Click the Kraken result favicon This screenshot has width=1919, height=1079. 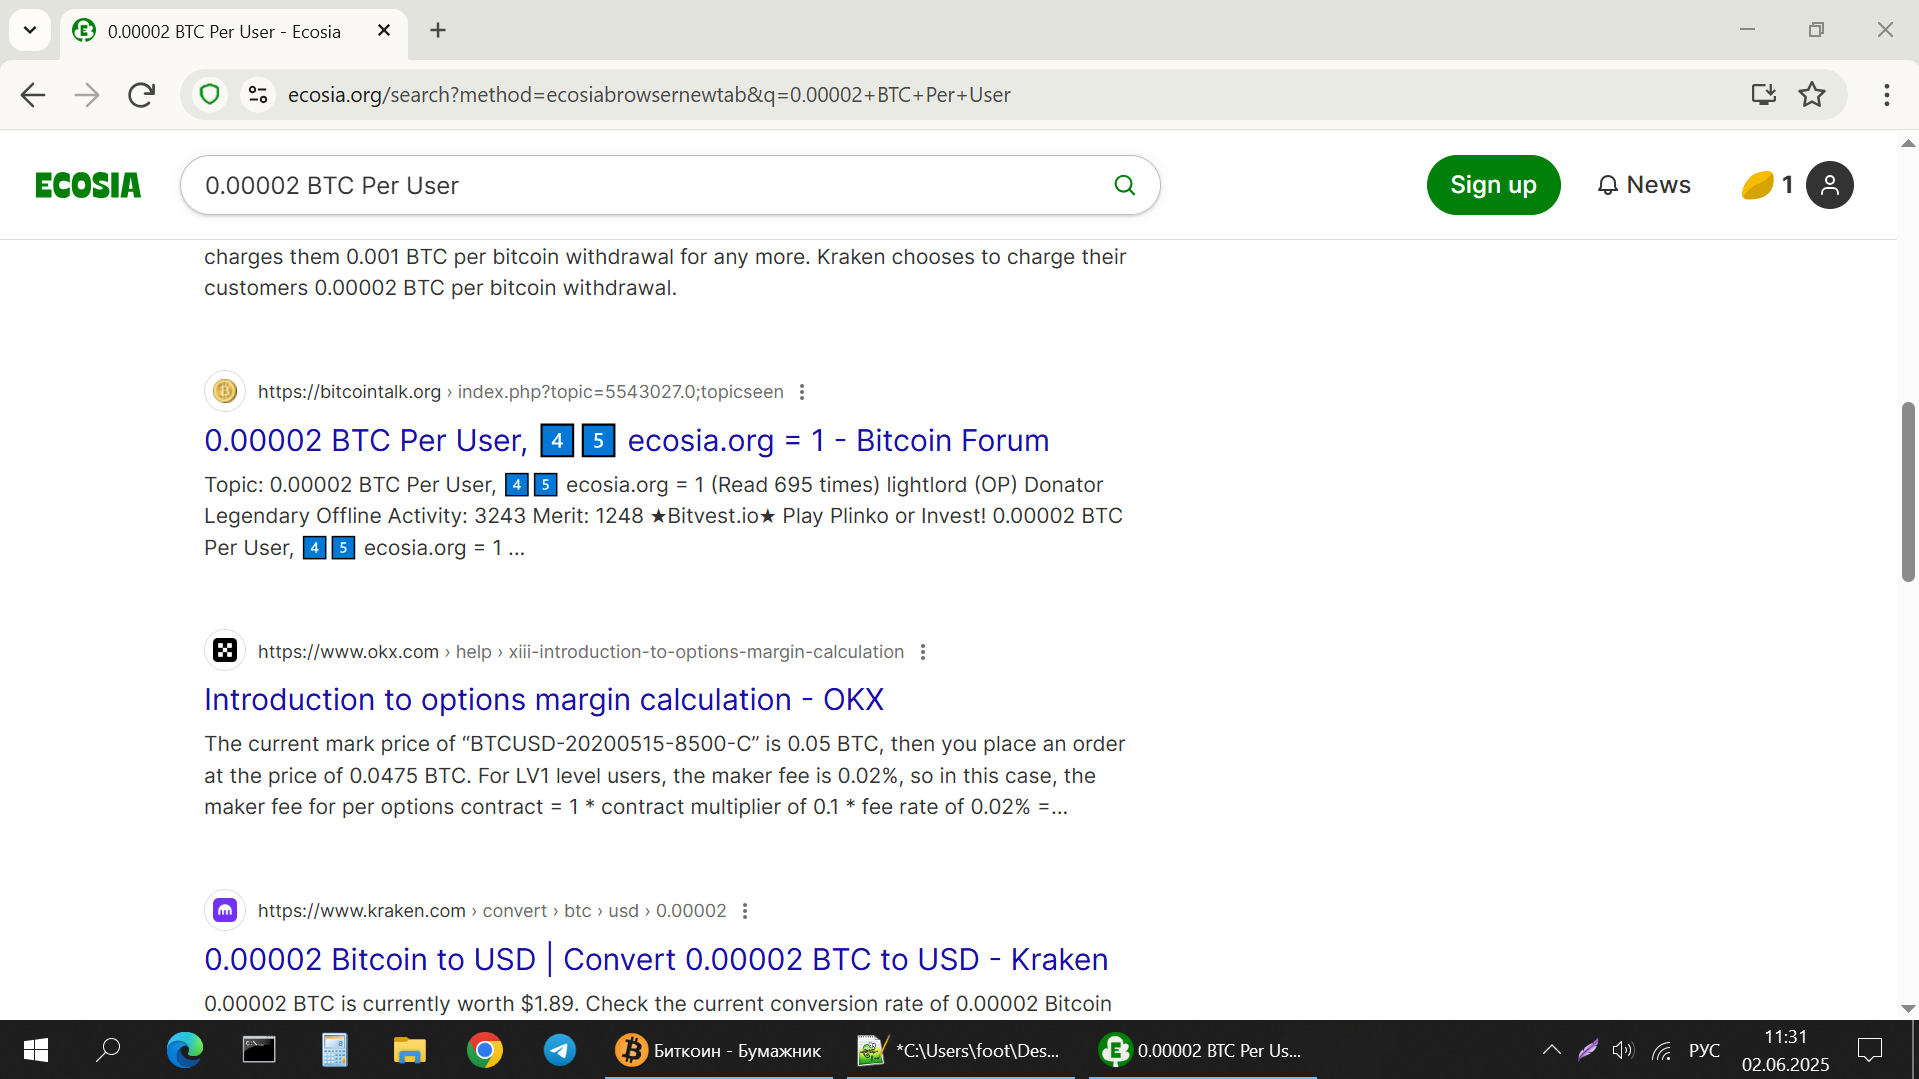pos(225,910)
